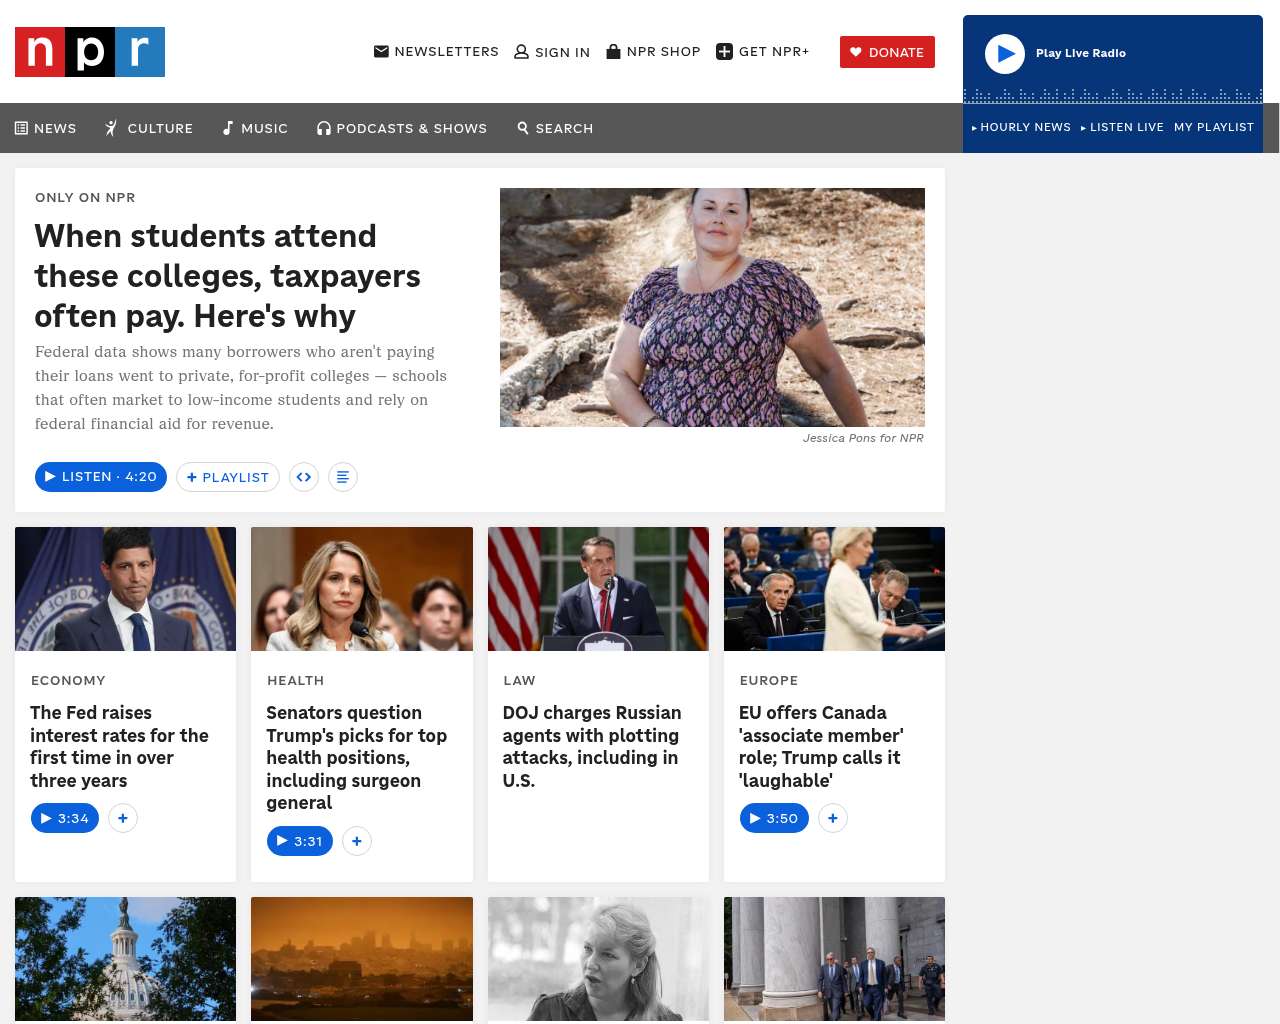Viewport: 1280px width, 1024px height.
Task: Open NPR Shop from the top bar
Action: tap(653, 51)
